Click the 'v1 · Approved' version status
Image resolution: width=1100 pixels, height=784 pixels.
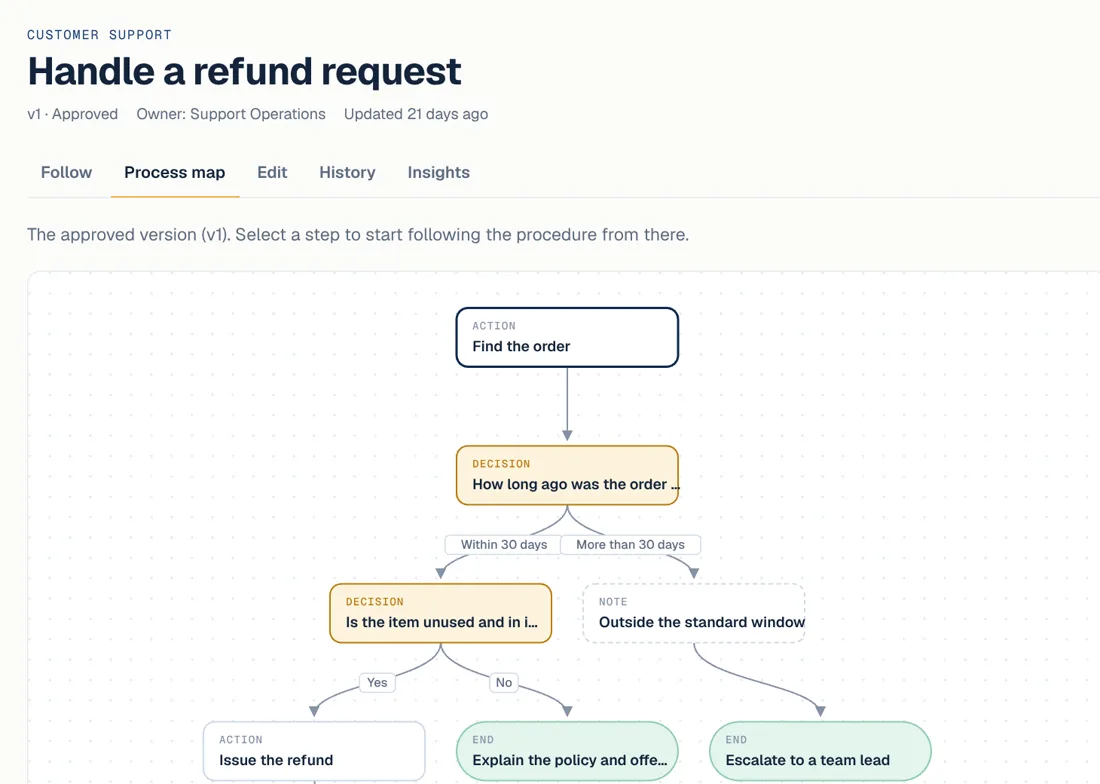click(x=72, y=114)
